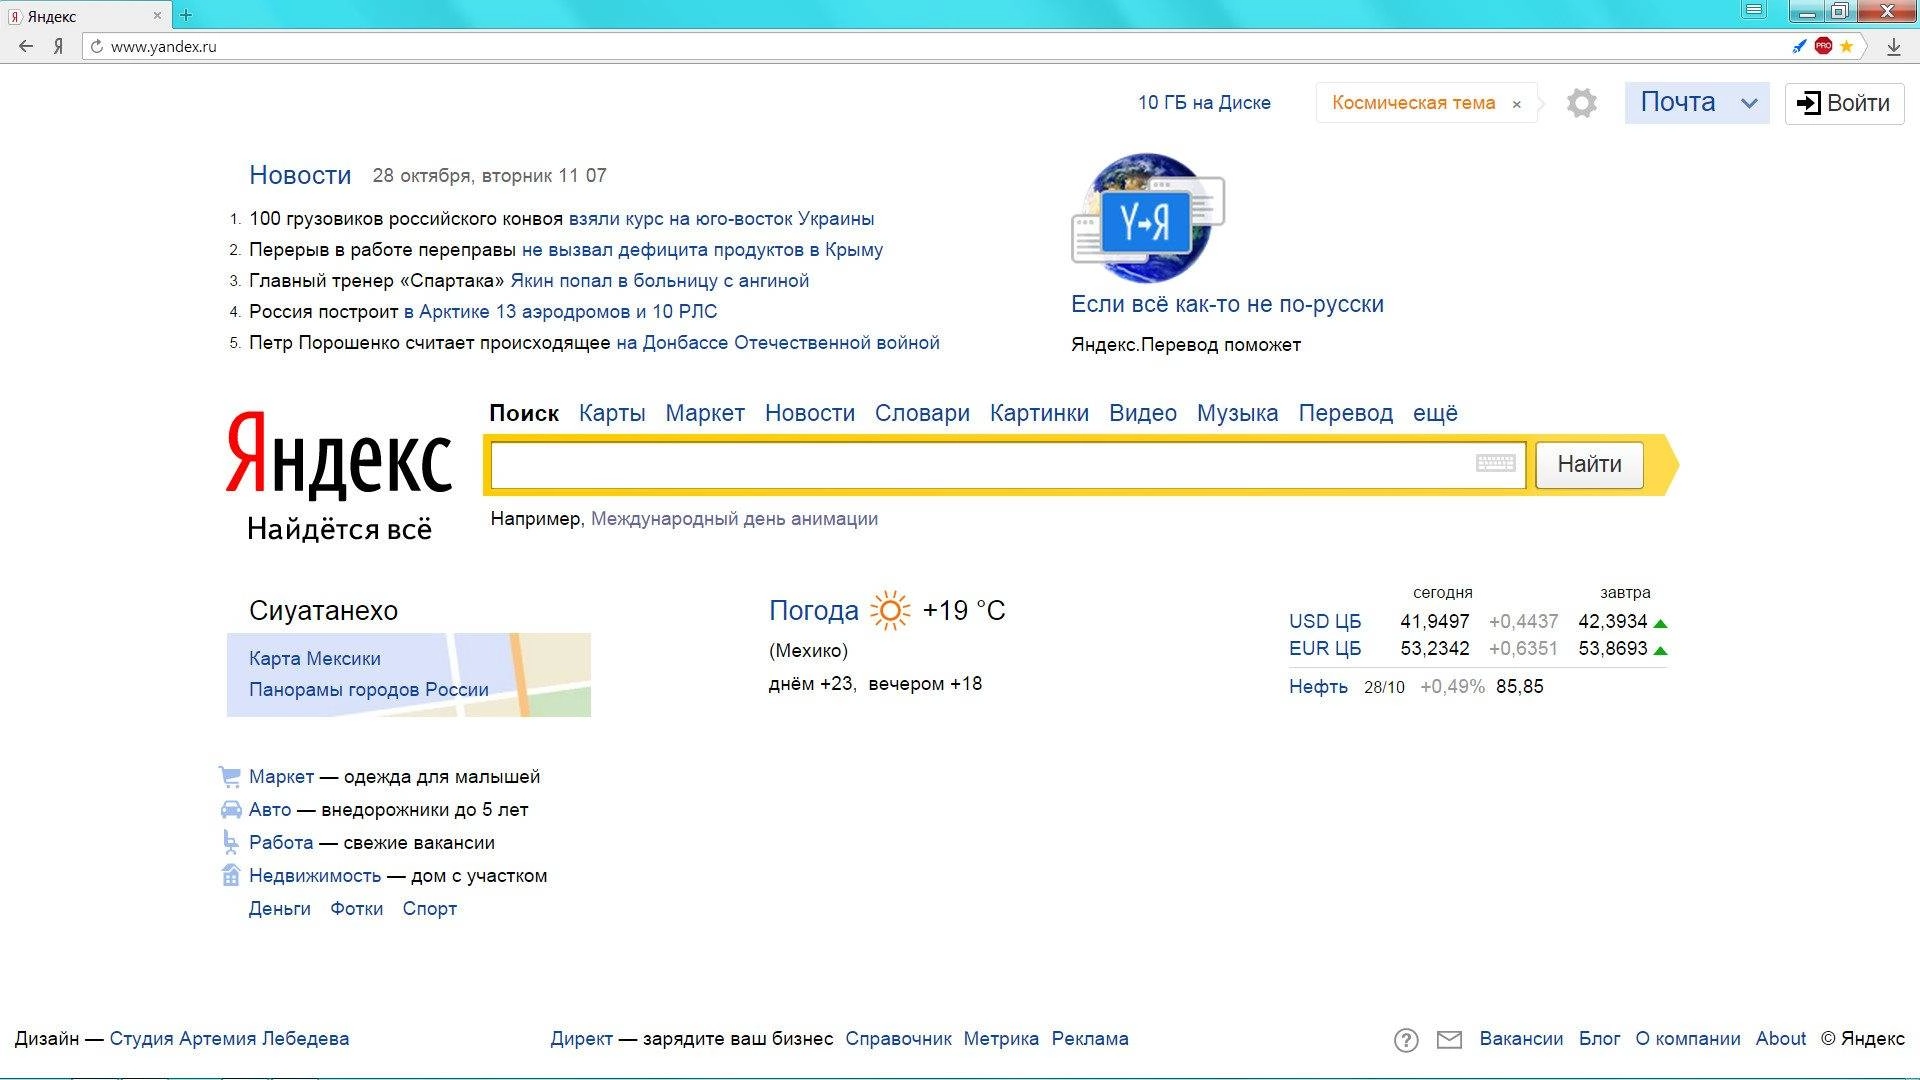Switch to Маркет tab
Image resolution: width=1920 pixels, height=1080 pixels.
pos(705,413)
